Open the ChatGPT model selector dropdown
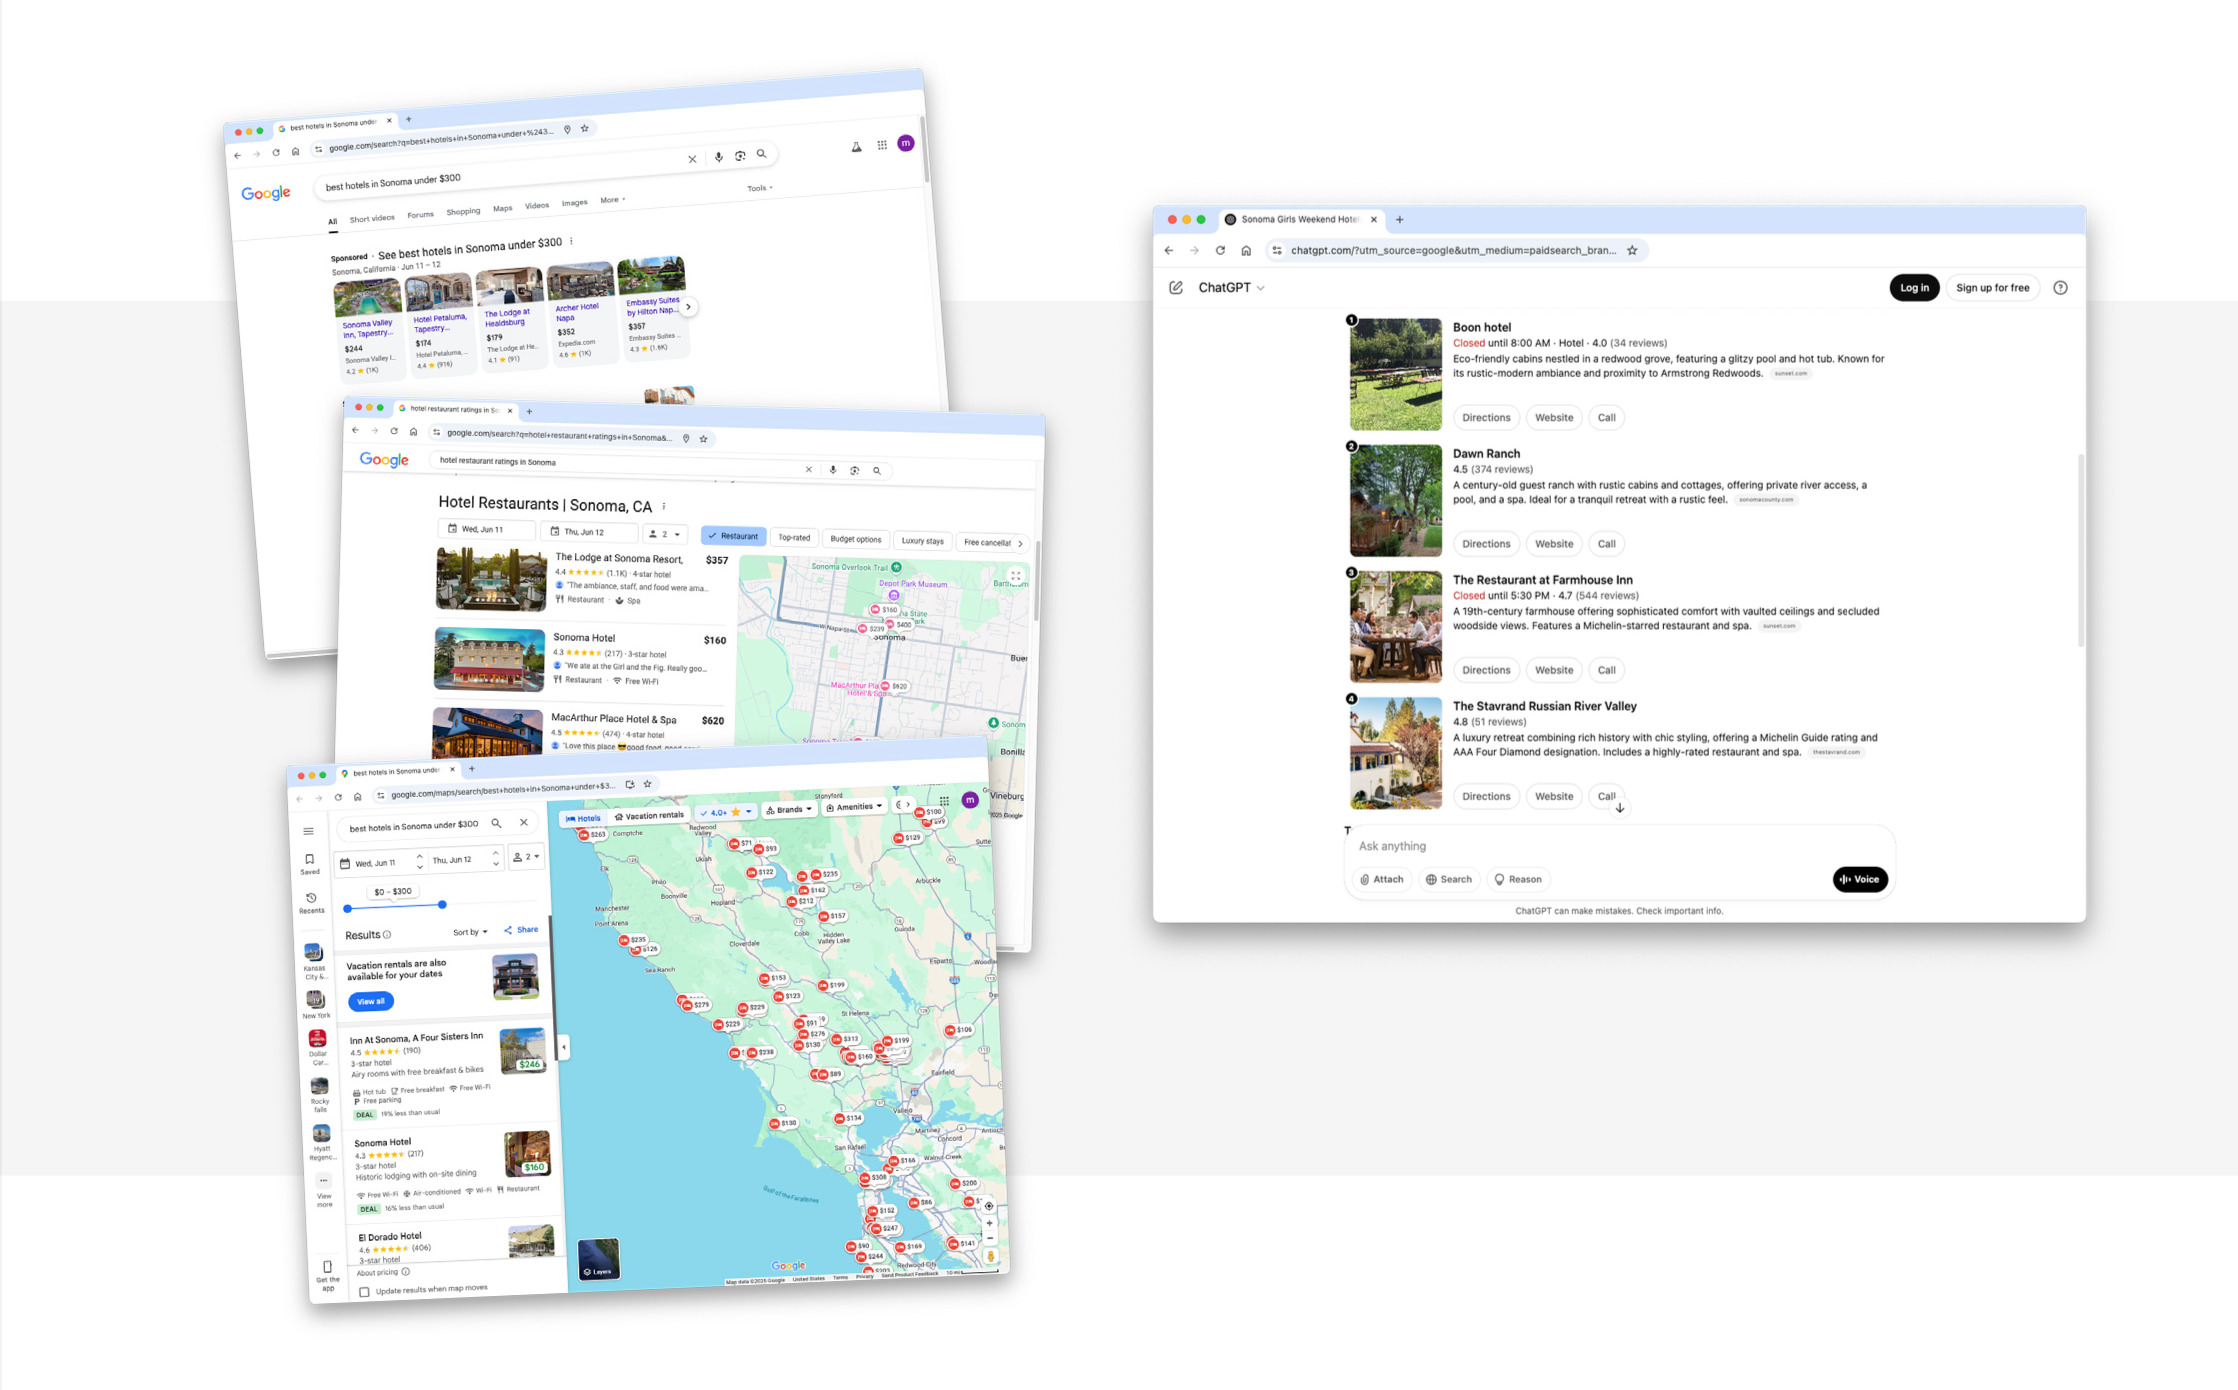This screenshot has width=2238, height=1390. (1232, 288)
